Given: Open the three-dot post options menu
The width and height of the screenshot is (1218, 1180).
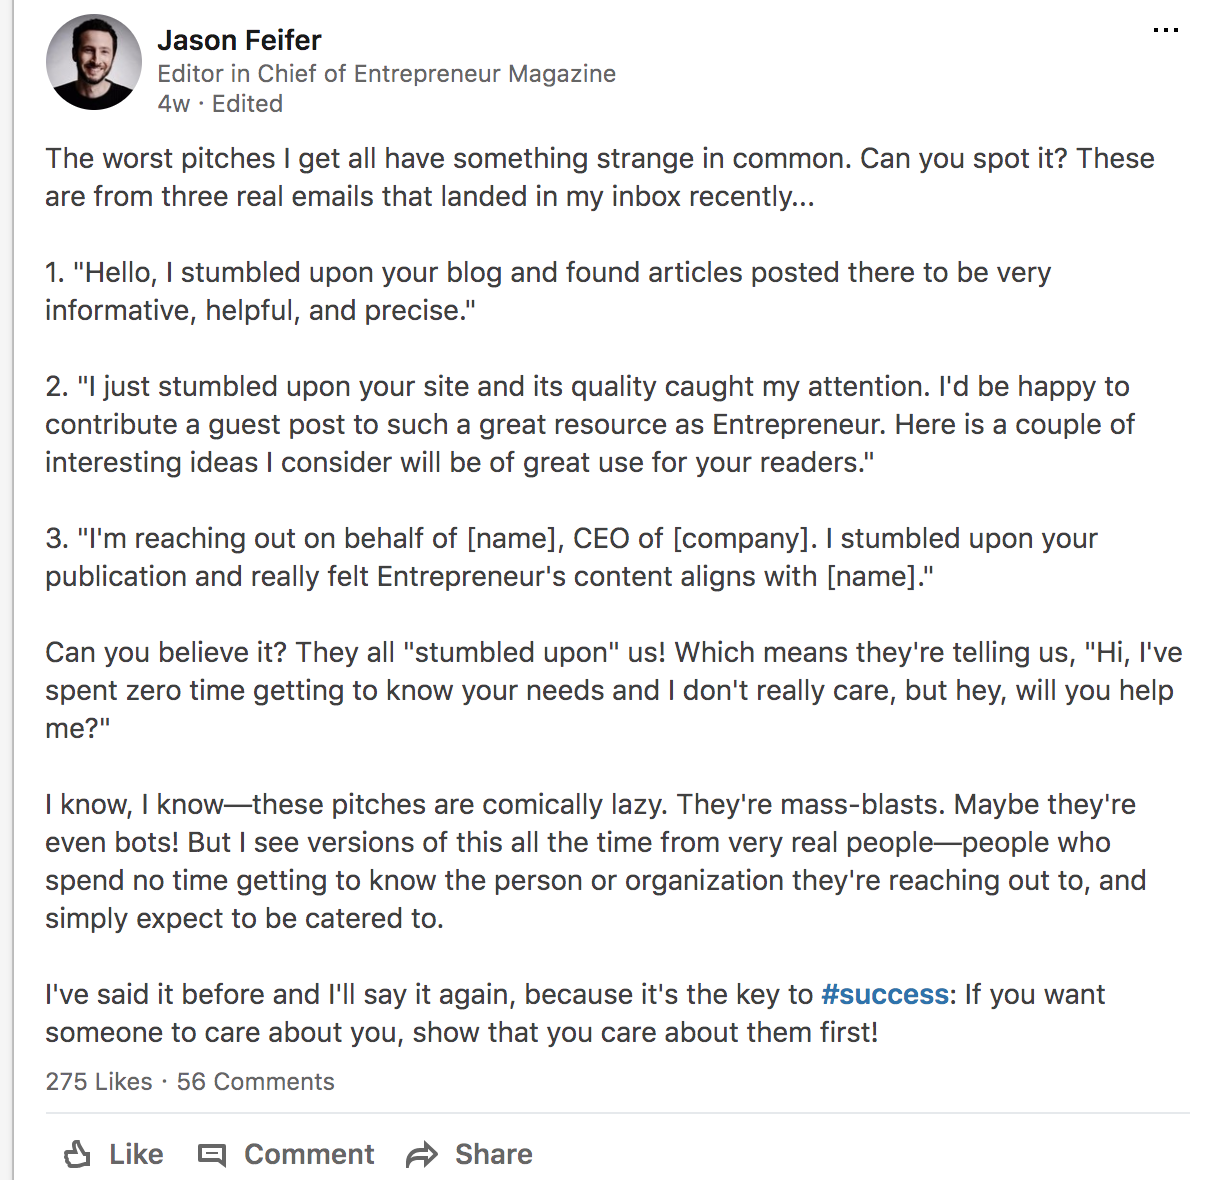Looking at the screenshot, I should (1165, 31).
